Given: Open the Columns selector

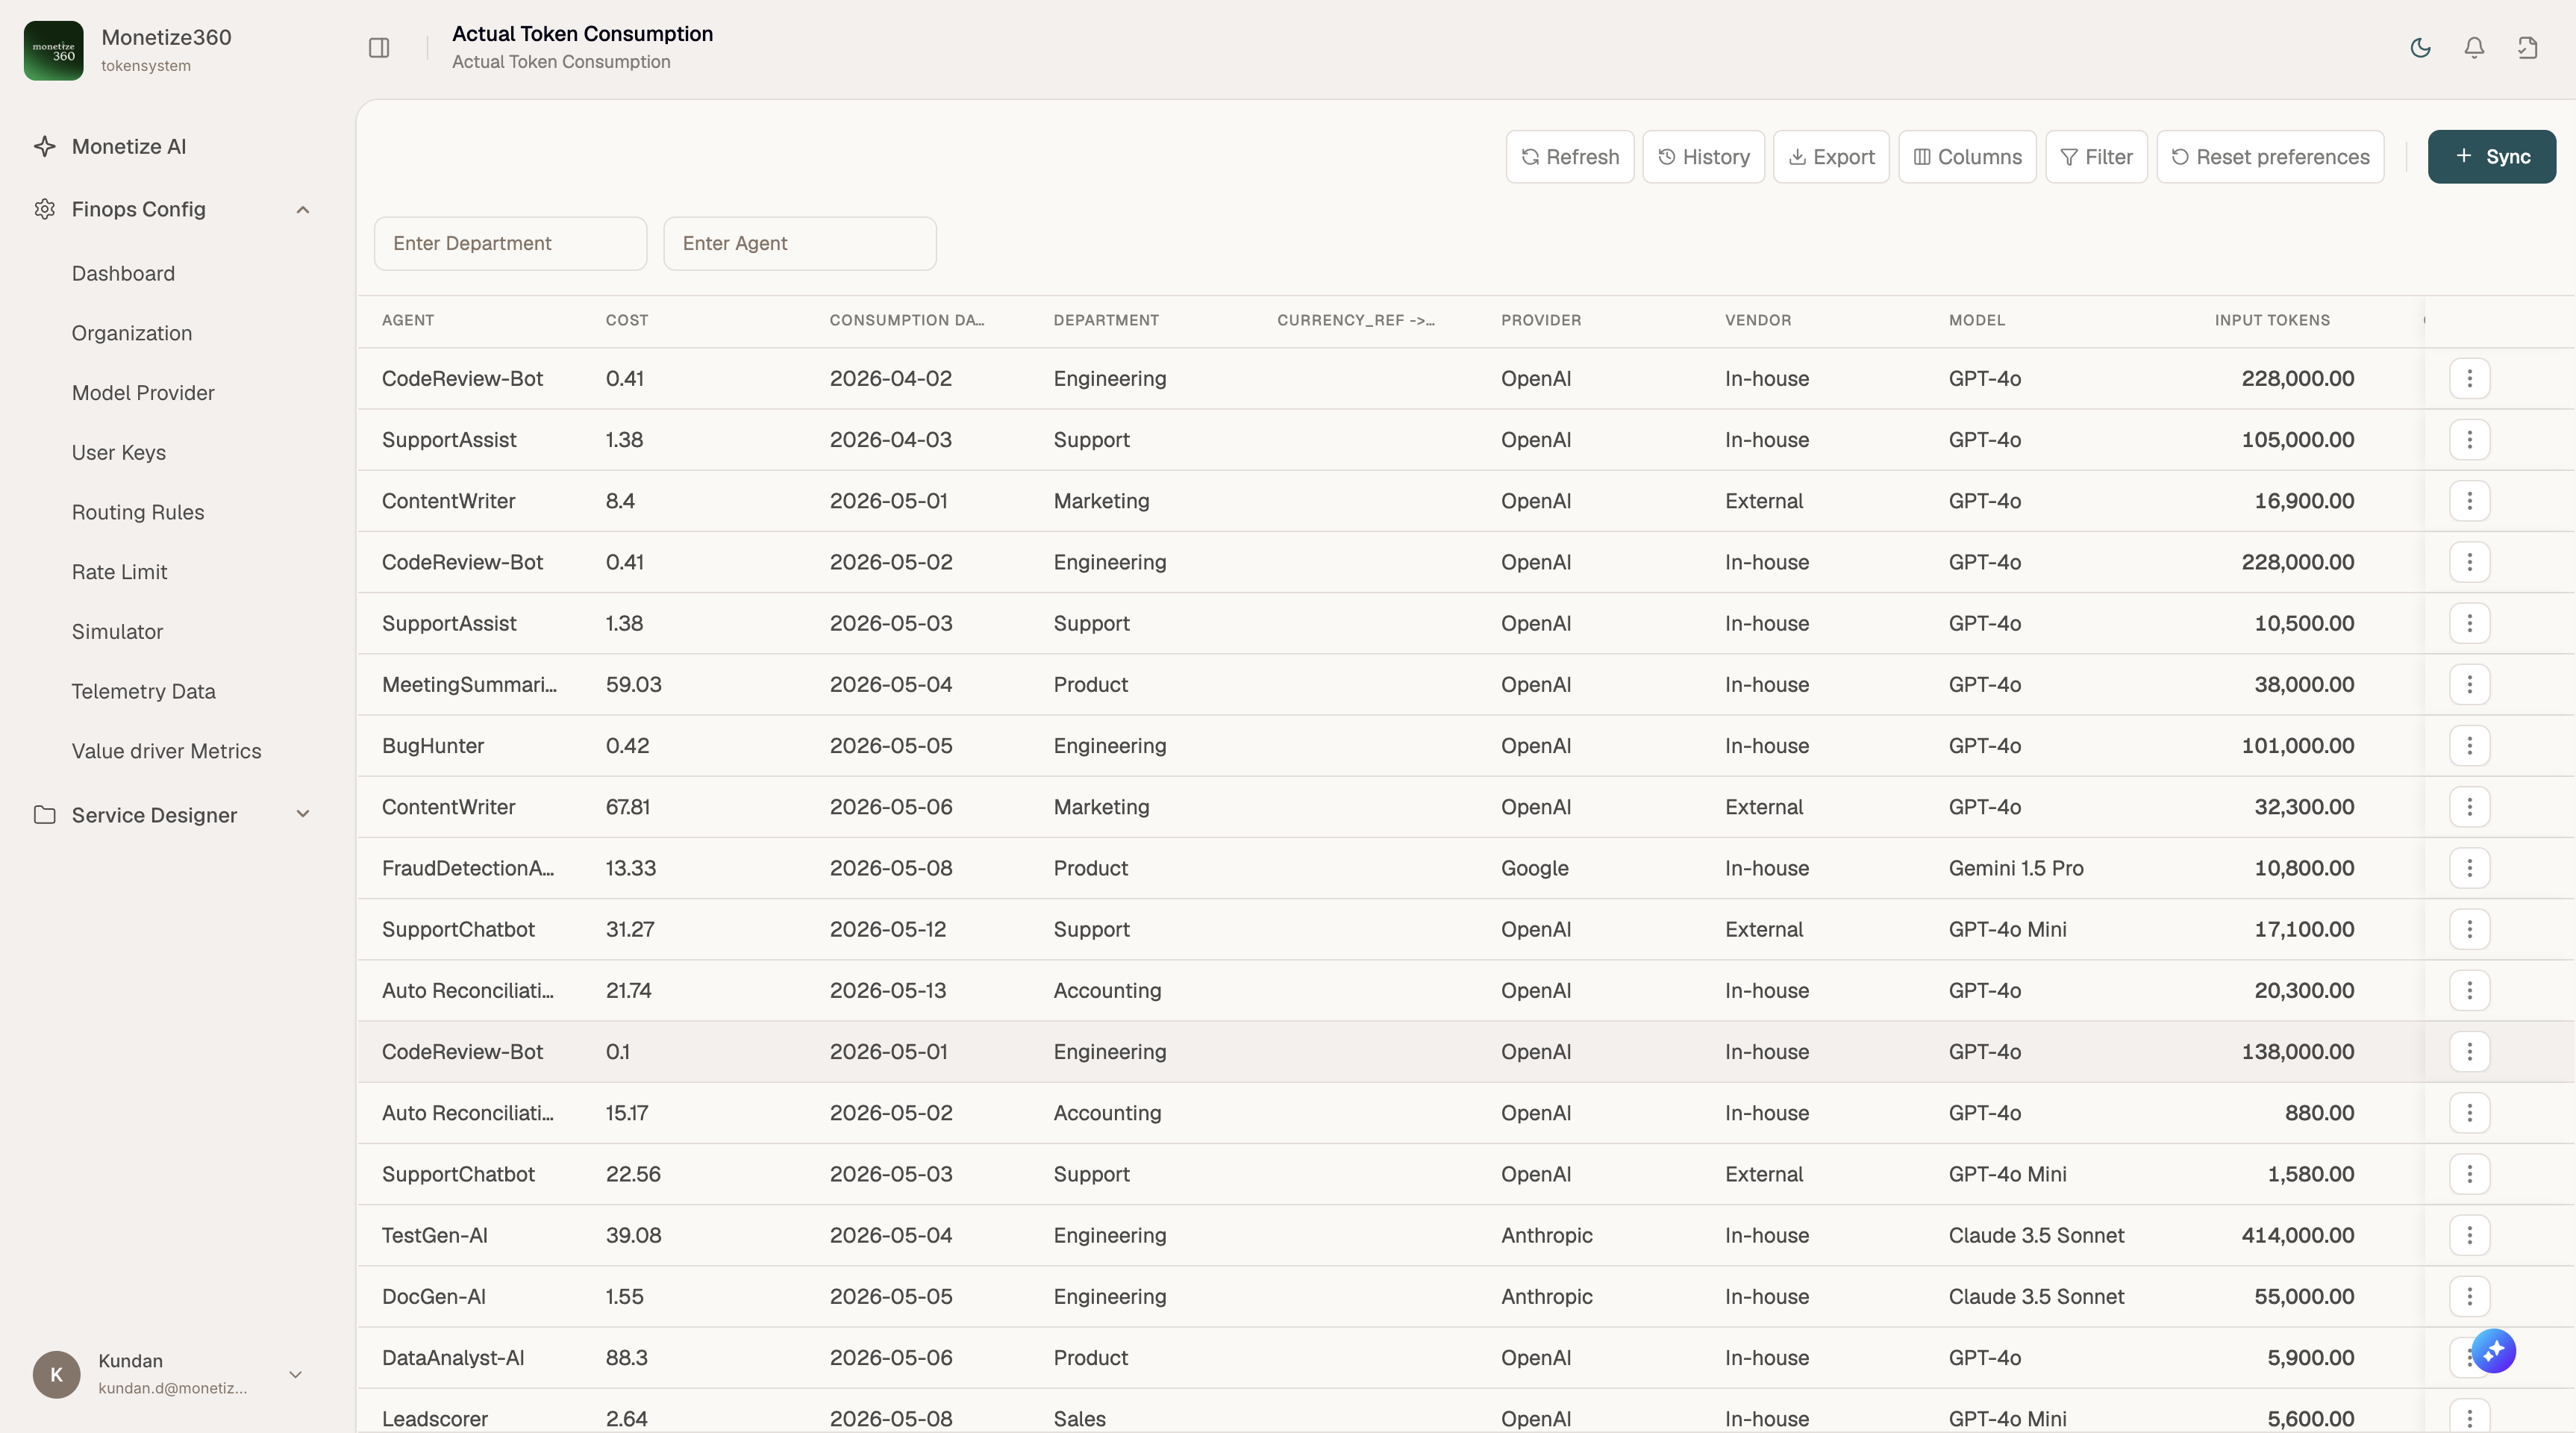Looking at the screenshot, I should click(x=1967, y=157).
